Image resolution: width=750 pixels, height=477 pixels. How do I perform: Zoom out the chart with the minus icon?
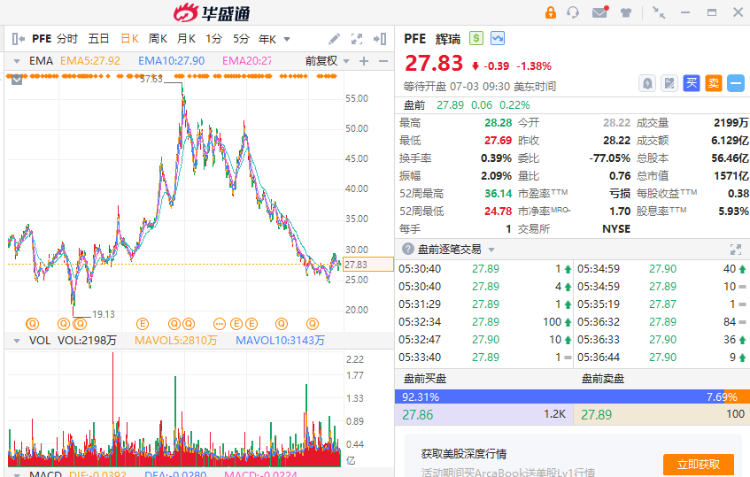point(383,61)
